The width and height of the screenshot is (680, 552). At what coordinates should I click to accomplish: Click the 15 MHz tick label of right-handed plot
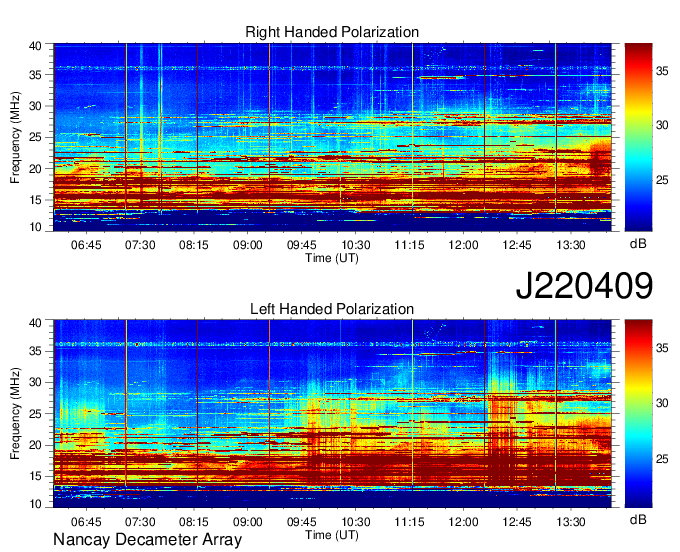tap(36, 200)
